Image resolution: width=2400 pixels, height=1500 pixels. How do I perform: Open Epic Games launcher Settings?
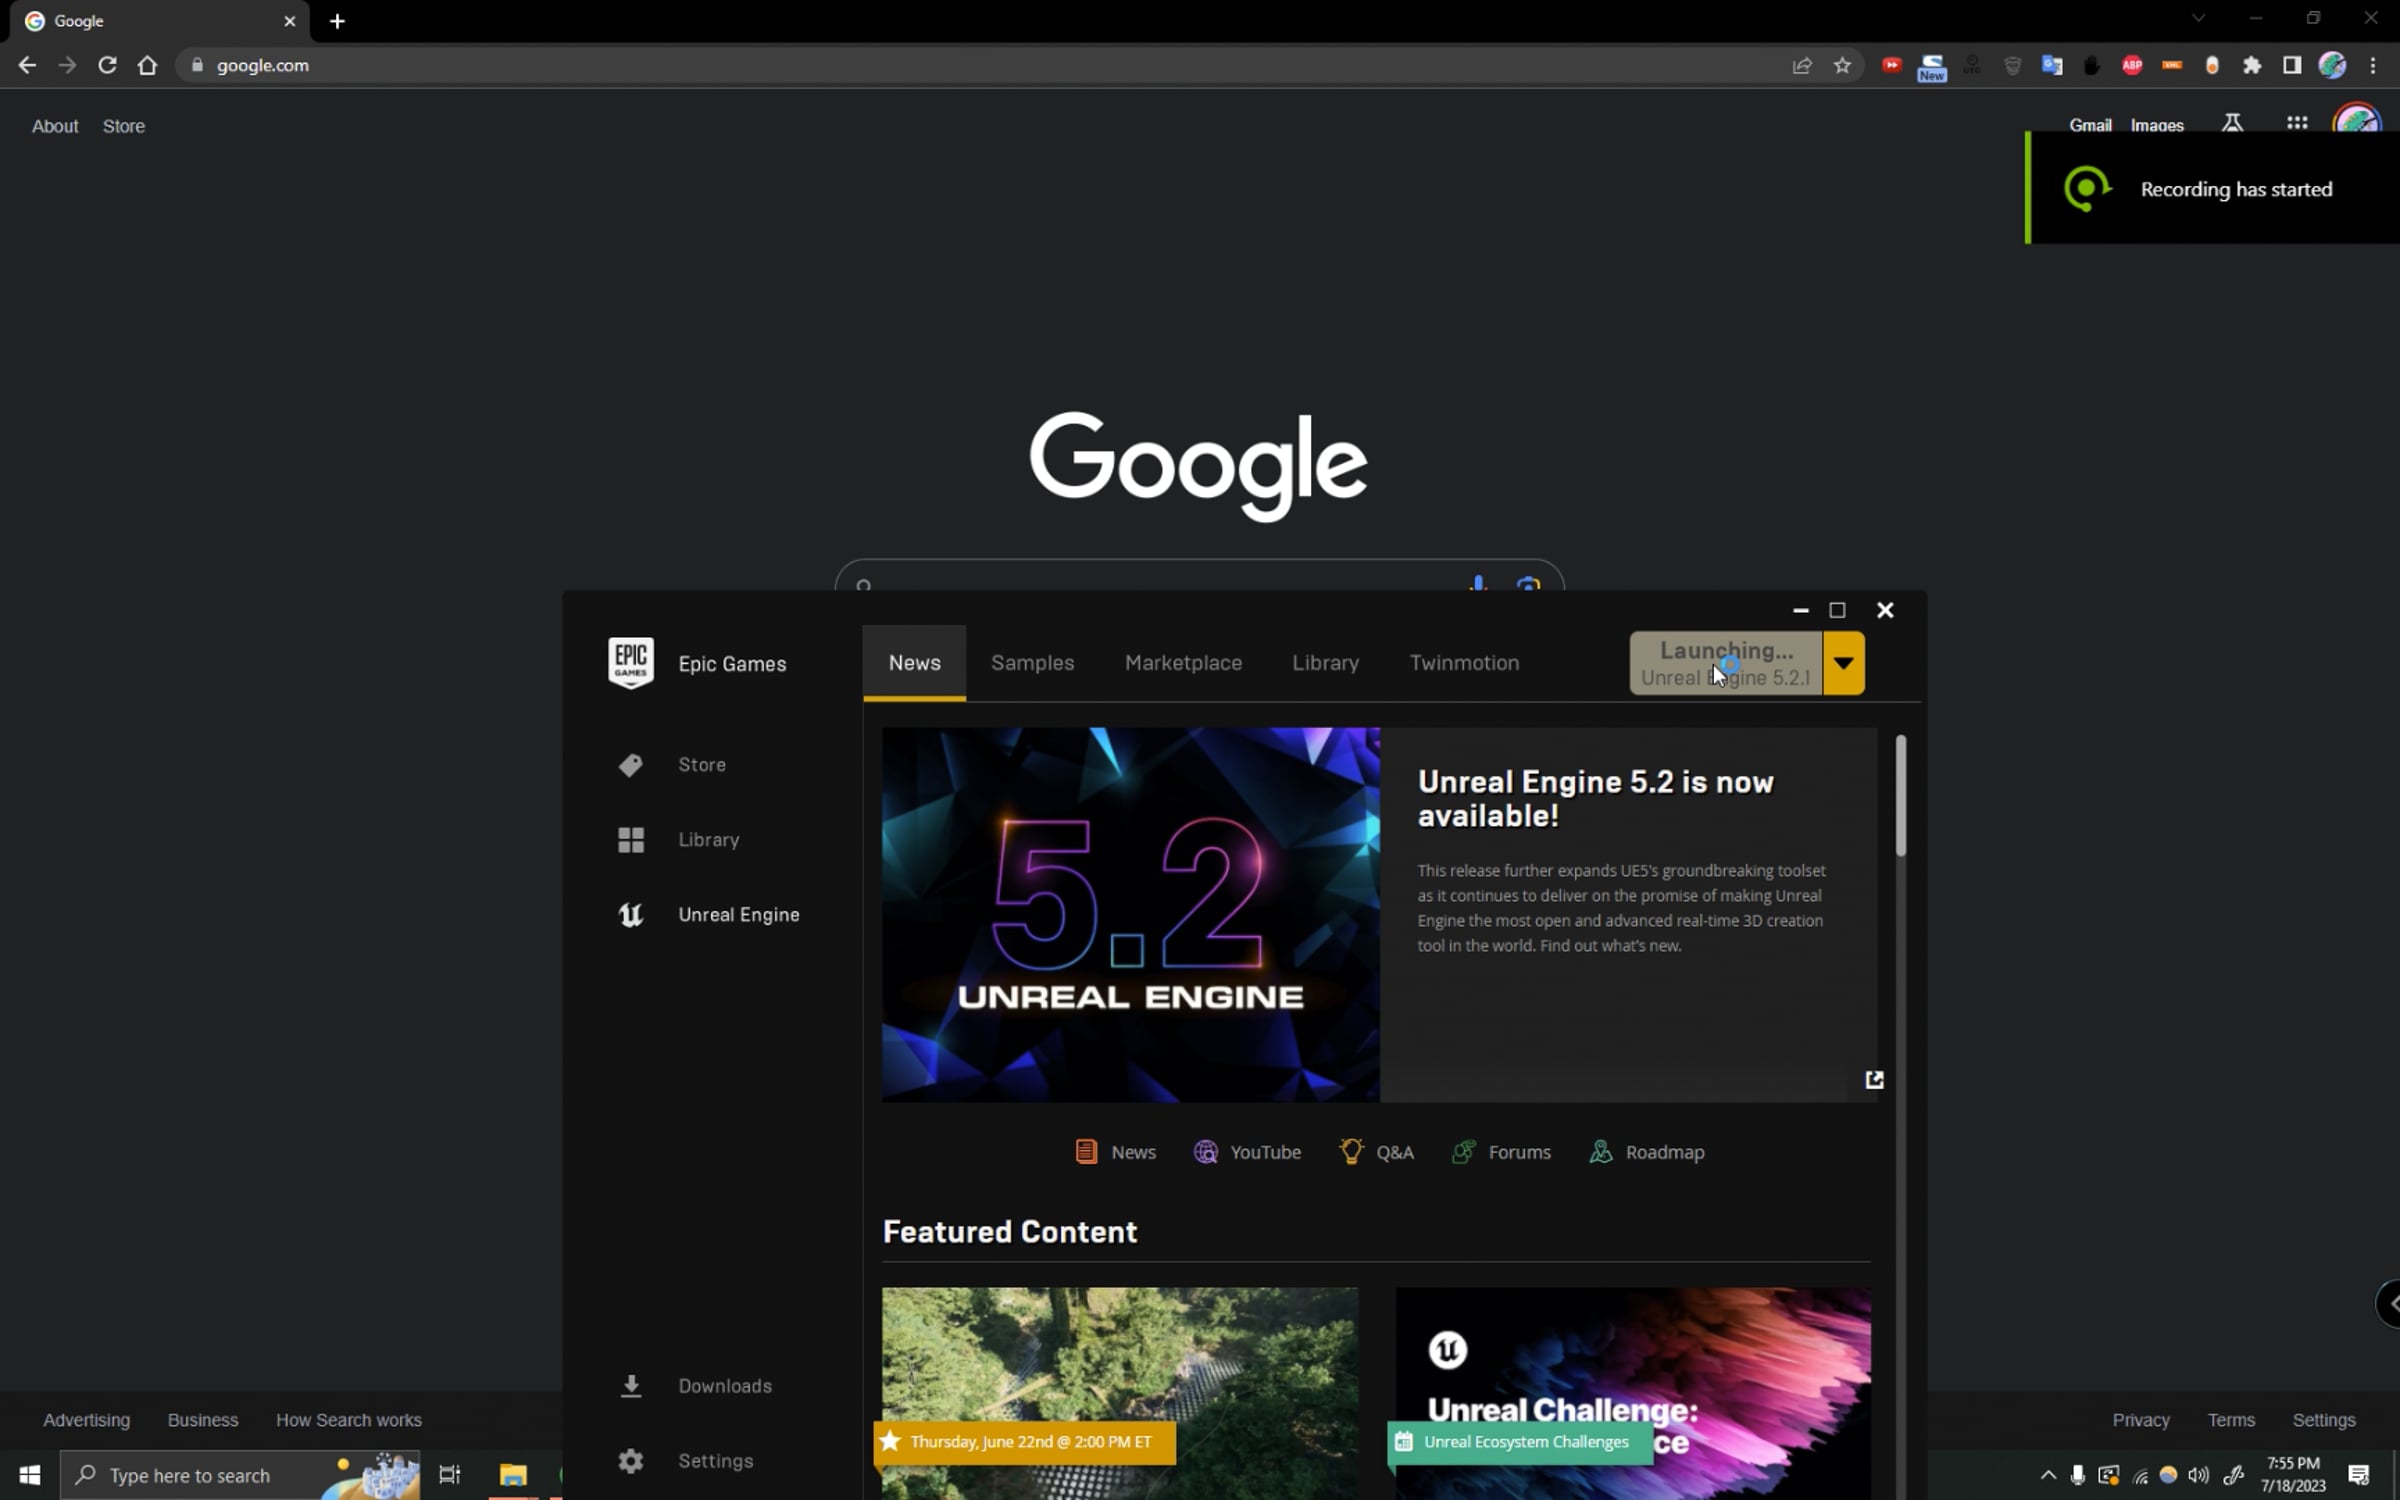(x=714, y=1461)
